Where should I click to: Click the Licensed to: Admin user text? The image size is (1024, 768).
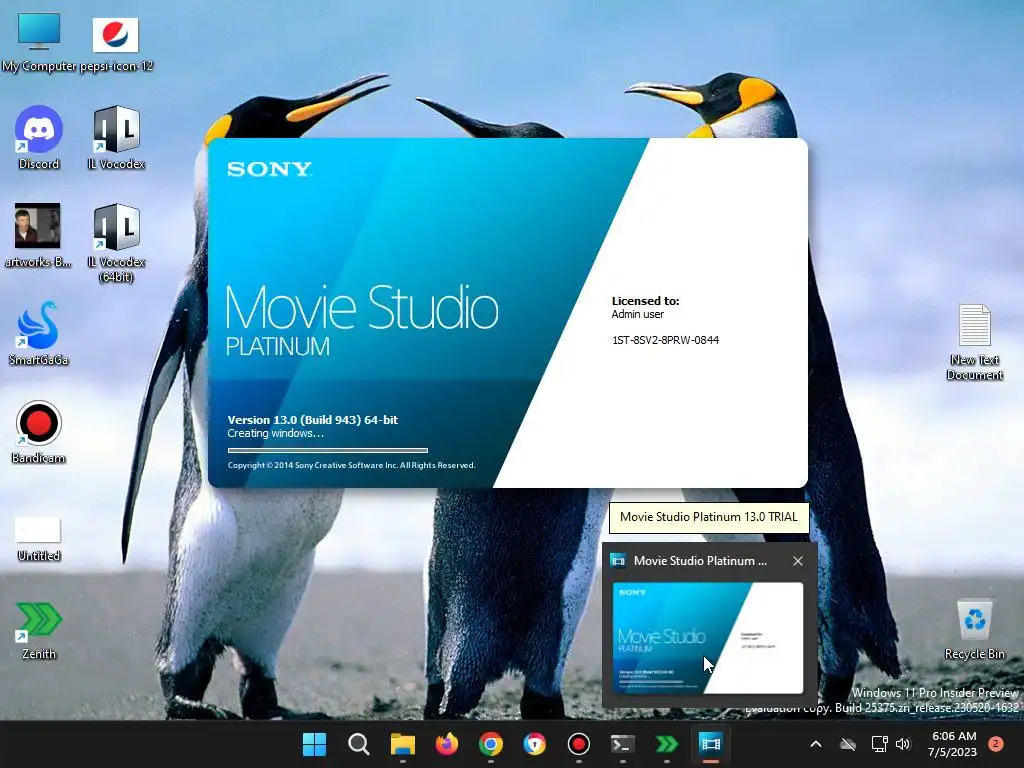(x=645, y=308)
